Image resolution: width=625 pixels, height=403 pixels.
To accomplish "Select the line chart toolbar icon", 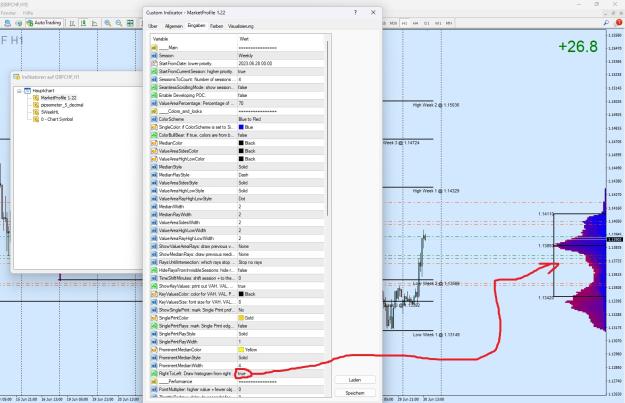I will 94,23.
